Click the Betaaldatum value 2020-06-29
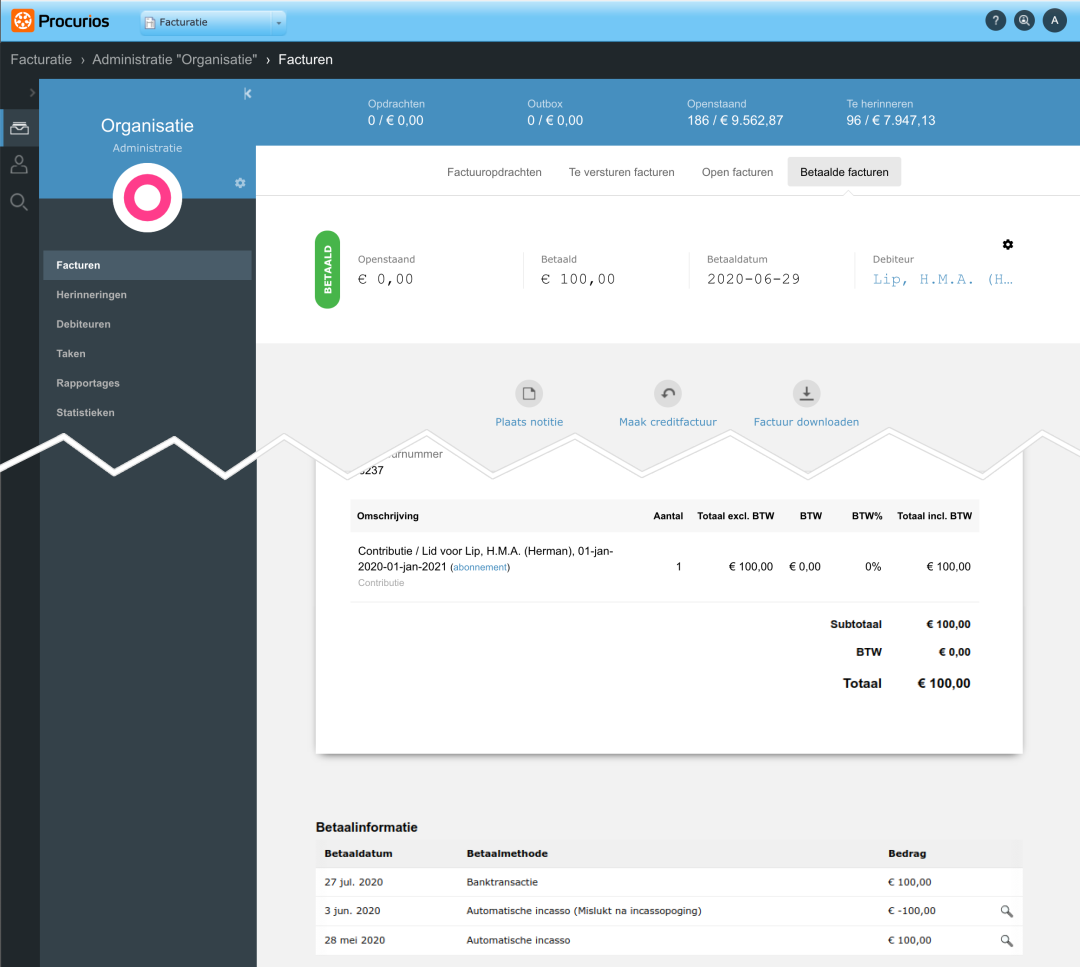Screen dimensions: 1080x967 point(754,280)
